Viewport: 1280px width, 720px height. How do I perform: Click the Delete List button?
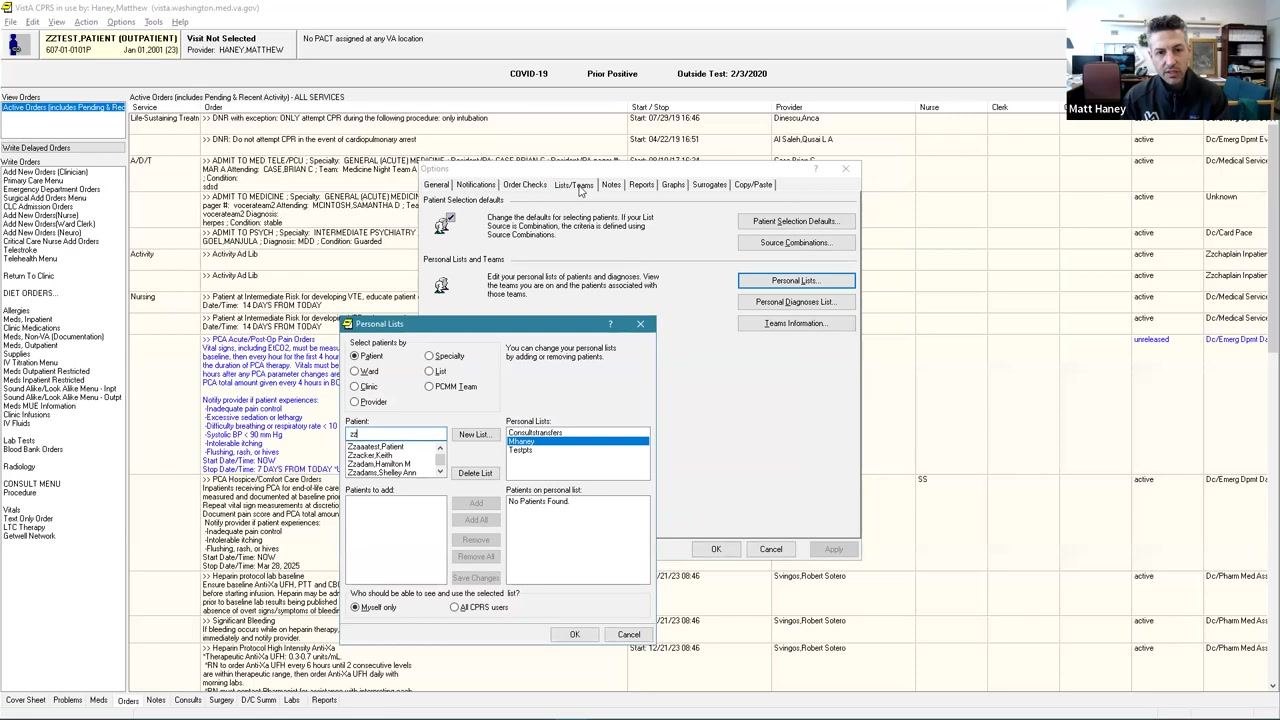(475, 473)
